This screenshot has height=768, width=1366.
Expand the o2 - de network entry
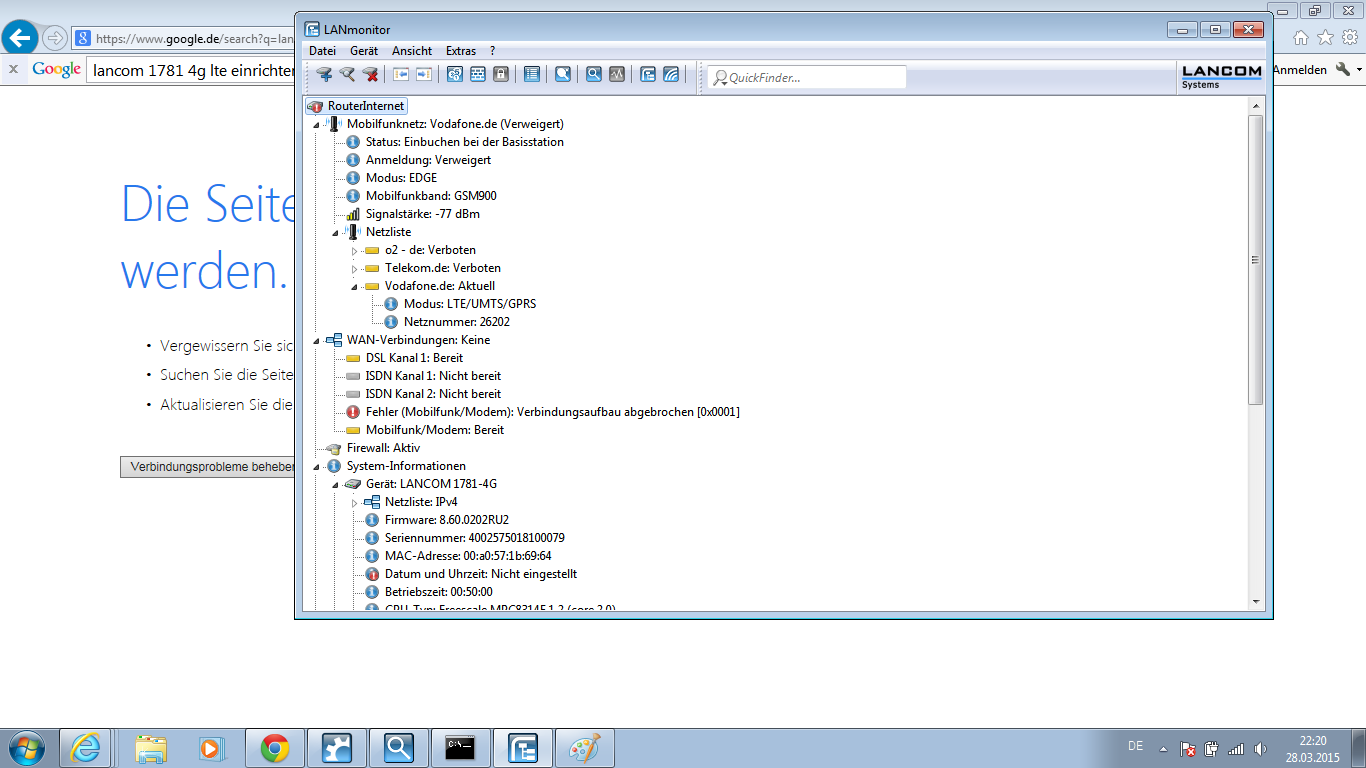[354, 250]
